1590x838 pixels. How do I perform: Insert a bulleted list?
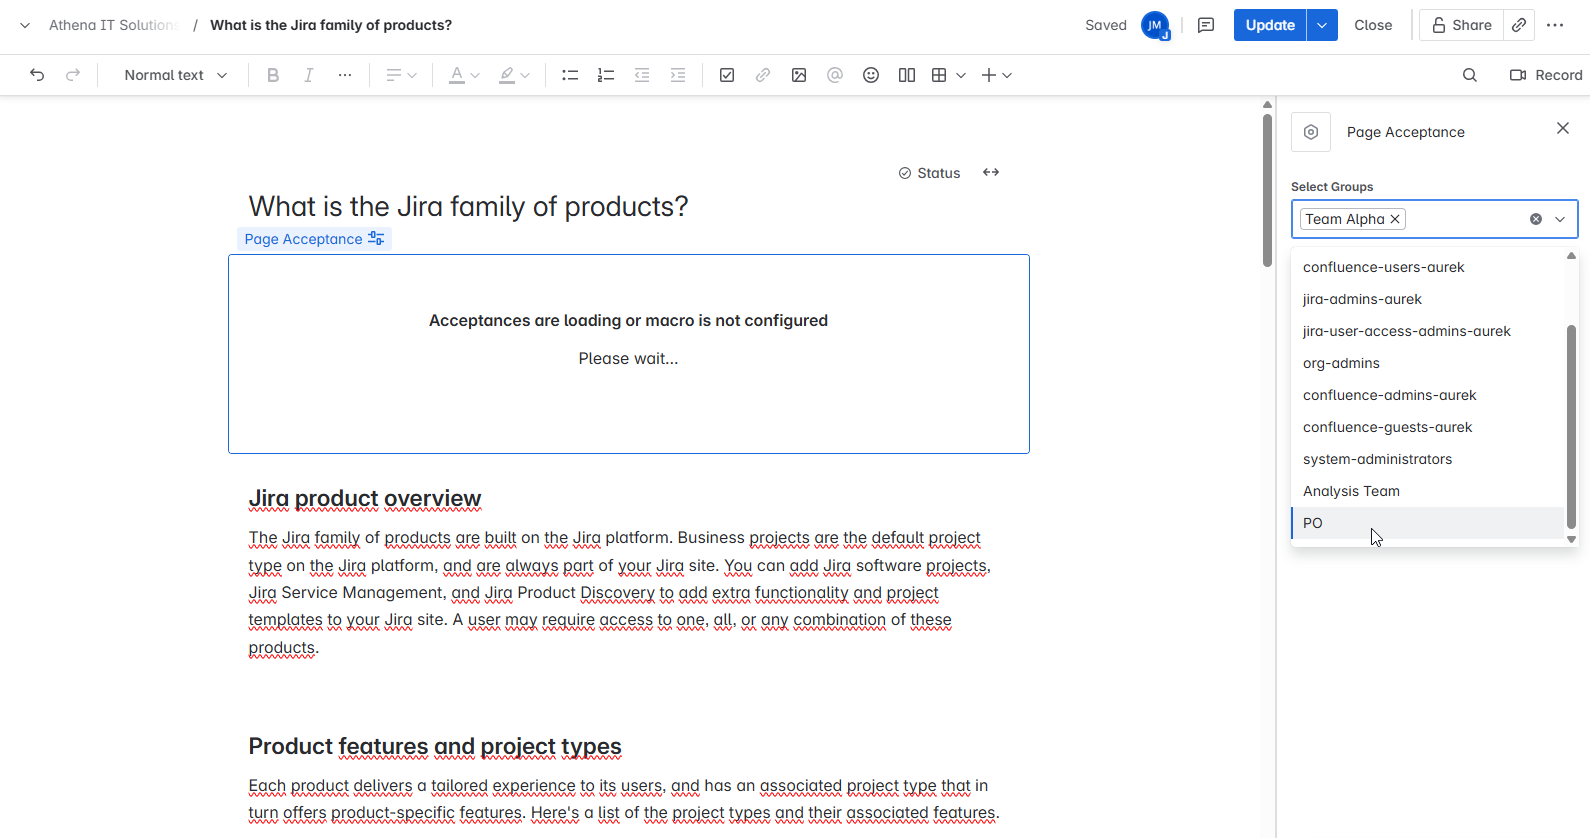570,75
